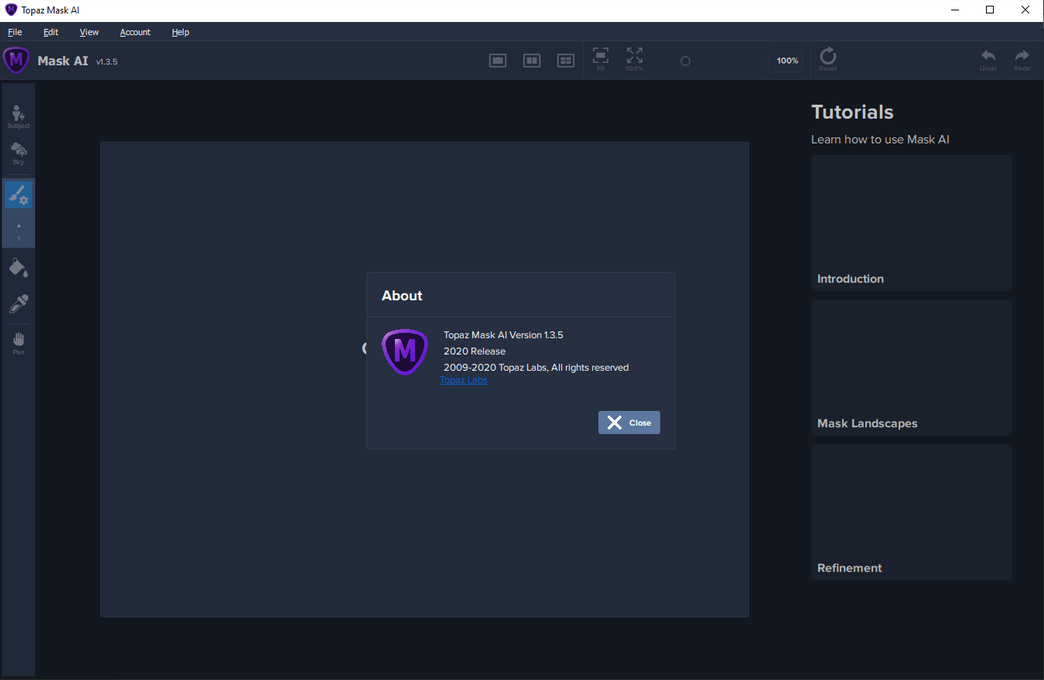The width and height of the screenshot is (1044, 680).
Task: Click the Topaz shield logo in About
Action: [x=405, y=352]
